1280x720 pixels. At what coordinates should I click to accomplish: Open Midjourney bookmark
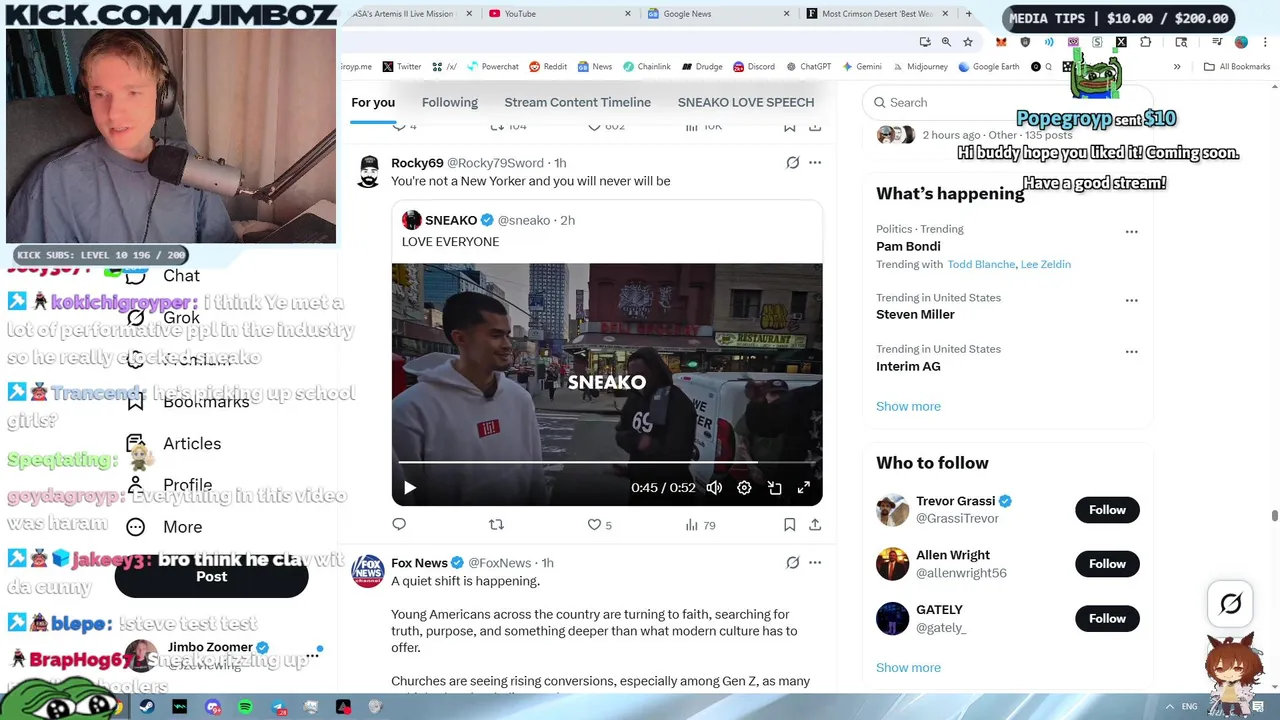click(919, 67)
